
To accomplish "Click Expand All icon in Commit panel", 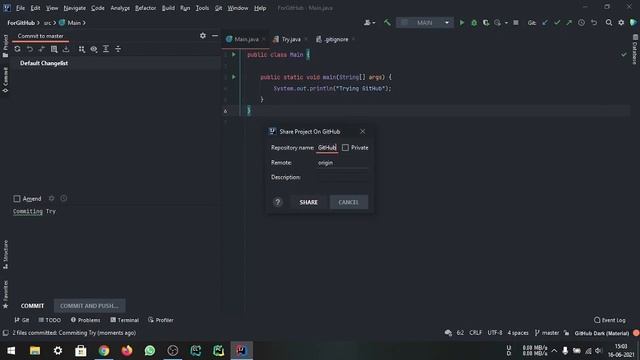I will pyautogui.click(x=106, y=49).
